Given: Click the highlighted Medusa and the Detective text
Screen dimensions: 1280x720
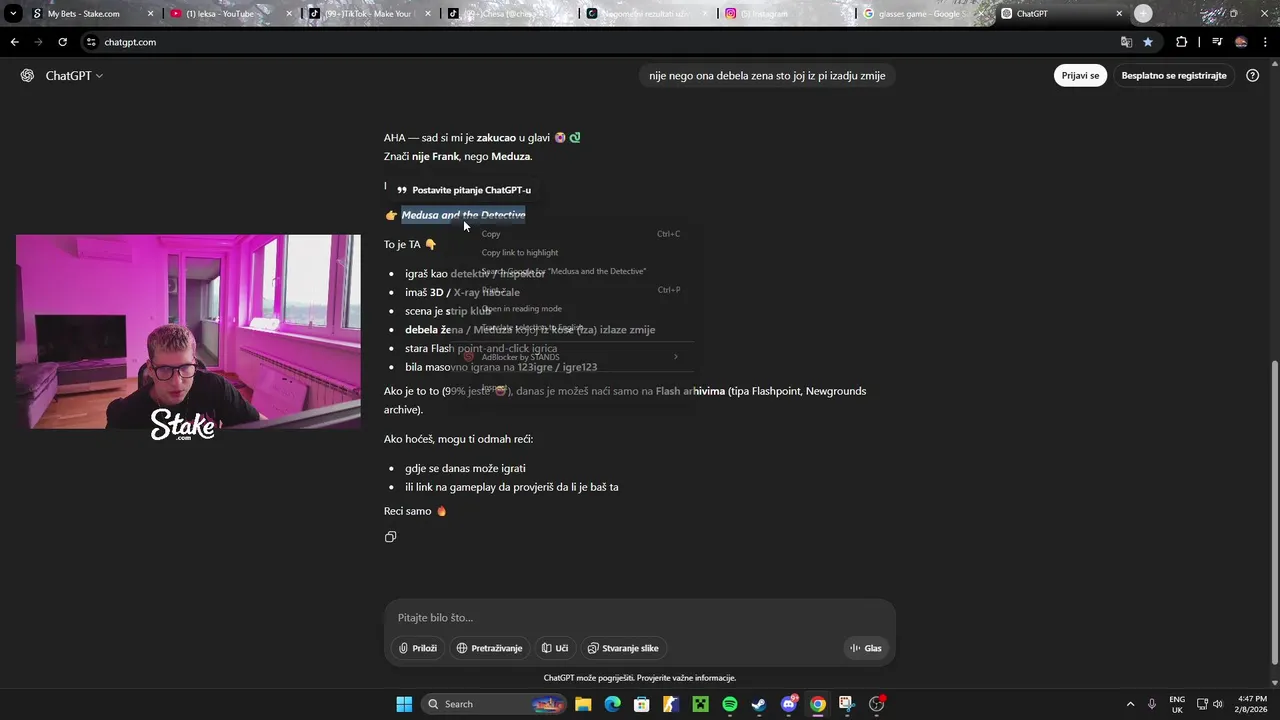Looking at the screenshot, I should [463, 215].
